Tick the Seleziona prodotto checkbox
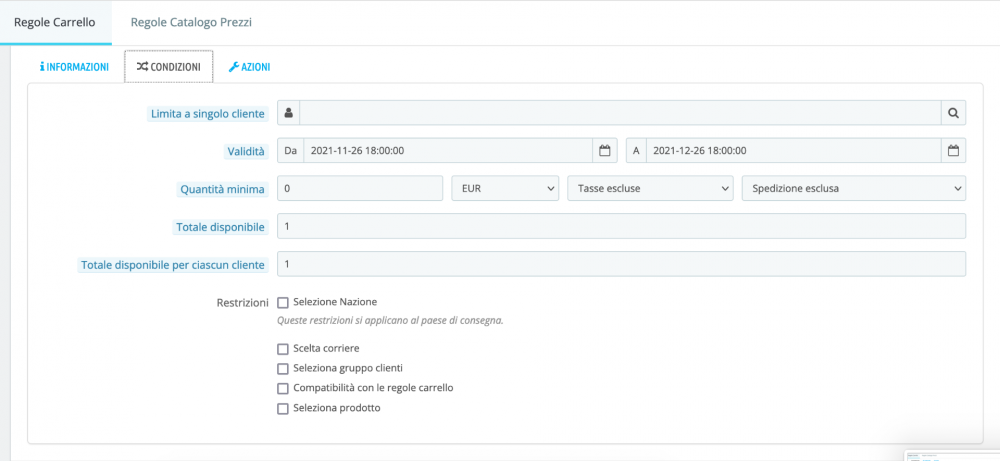Viewport: 1000px width, 461px height. pyautogui.click(x=283, y=409)
